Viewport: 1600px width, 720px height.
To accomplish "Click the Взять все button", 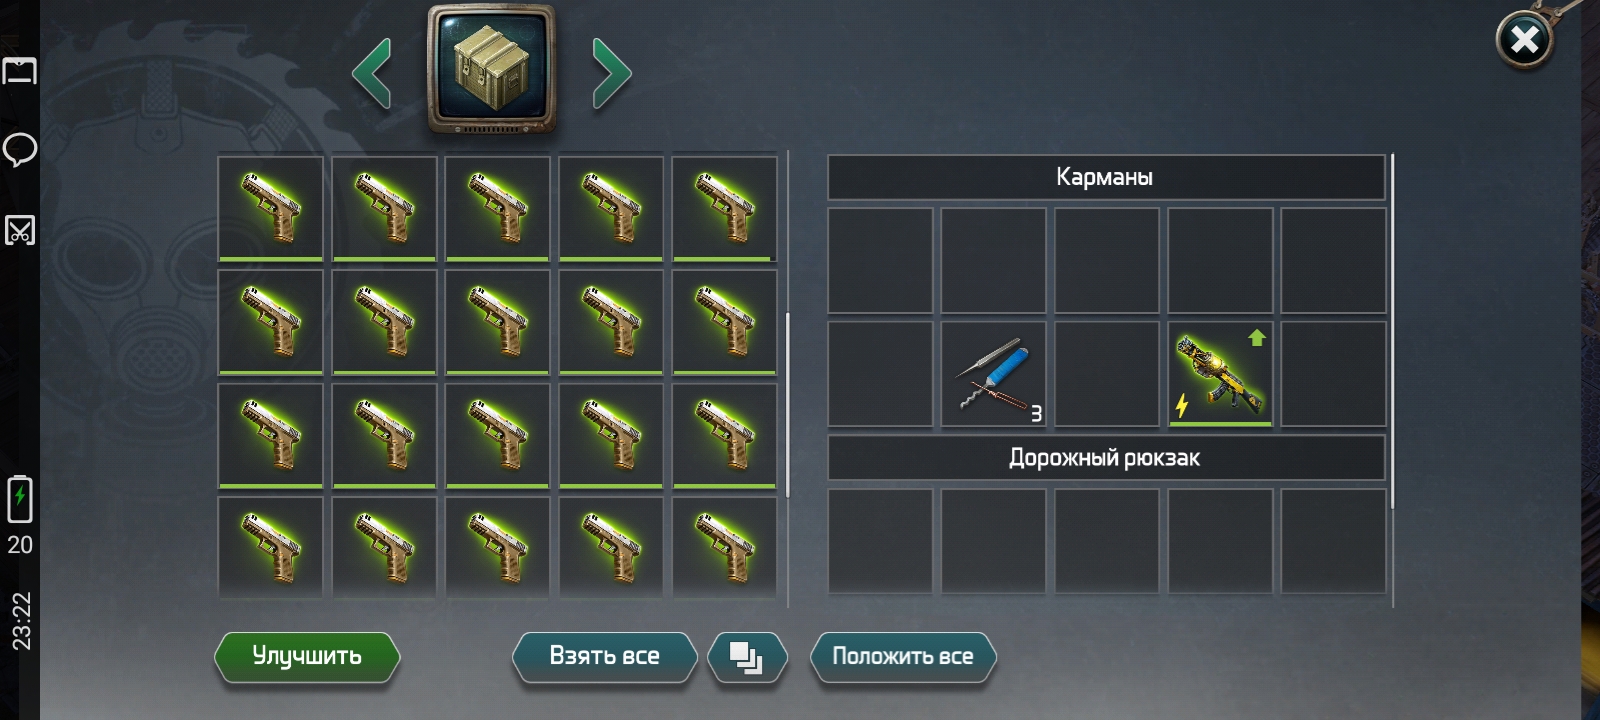I will [604, 657].
